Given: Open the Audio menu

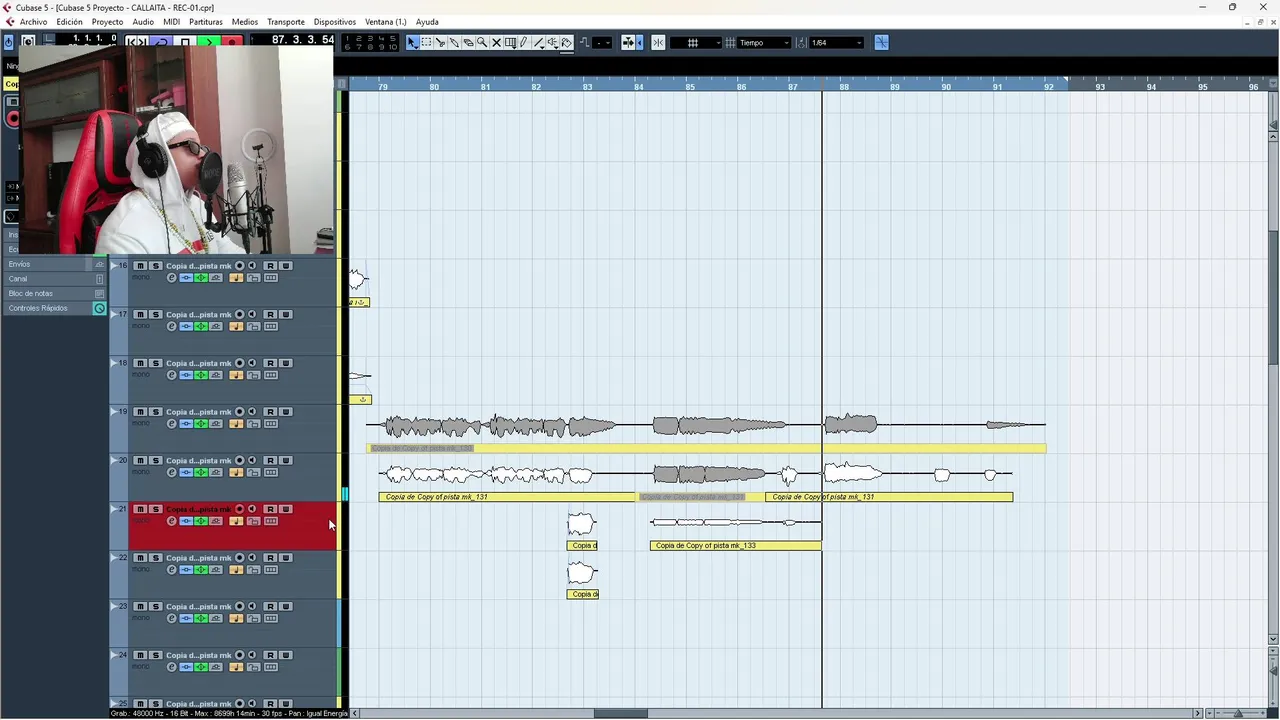Looking at the screenshot, I should tap(143, 22).
